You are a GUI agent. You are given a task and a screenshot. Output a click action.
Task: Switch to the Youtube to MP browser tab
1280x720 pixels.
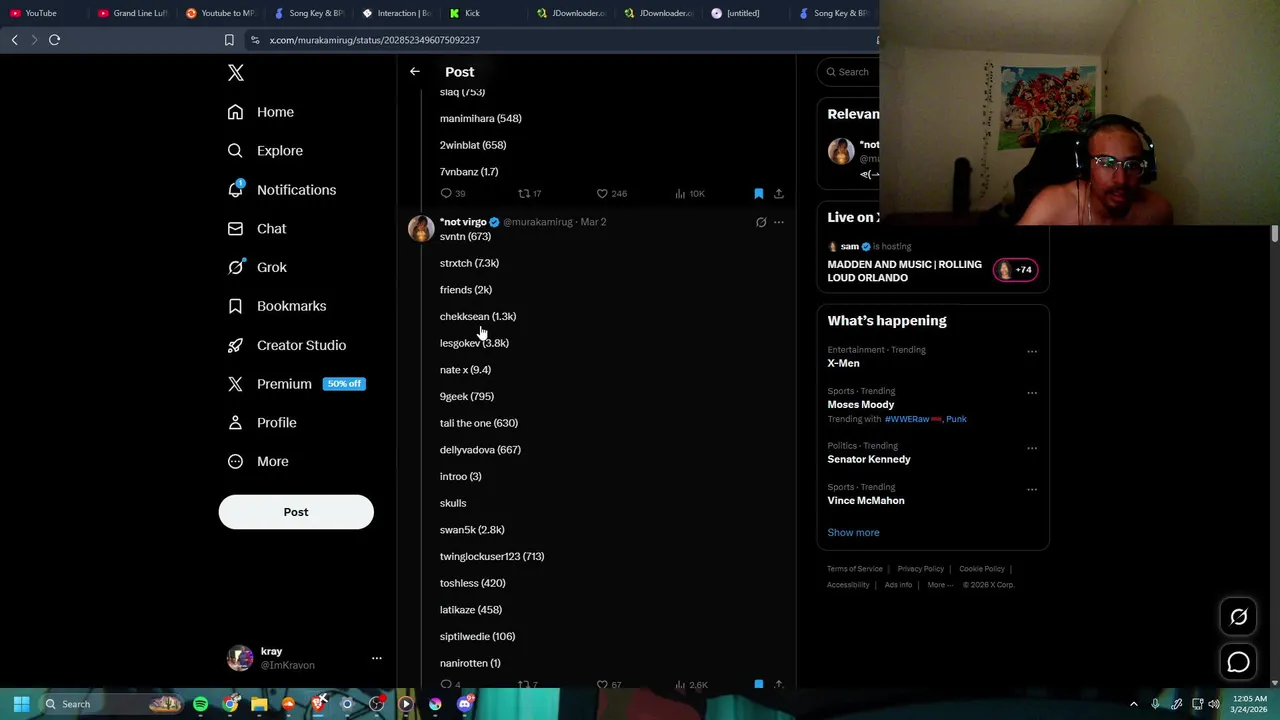pyautogui.click(x=221, y=13)
